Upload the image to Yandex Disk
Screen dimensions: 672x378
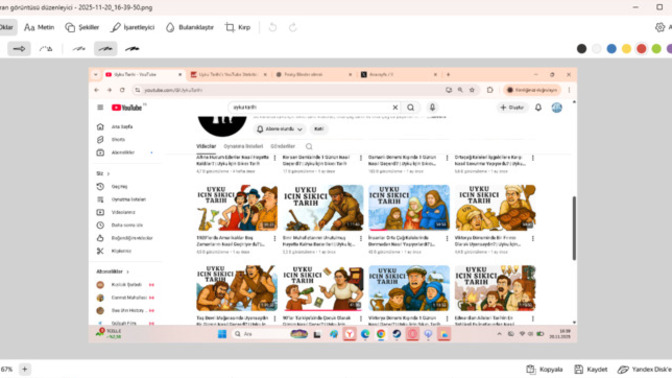(644, 369)
